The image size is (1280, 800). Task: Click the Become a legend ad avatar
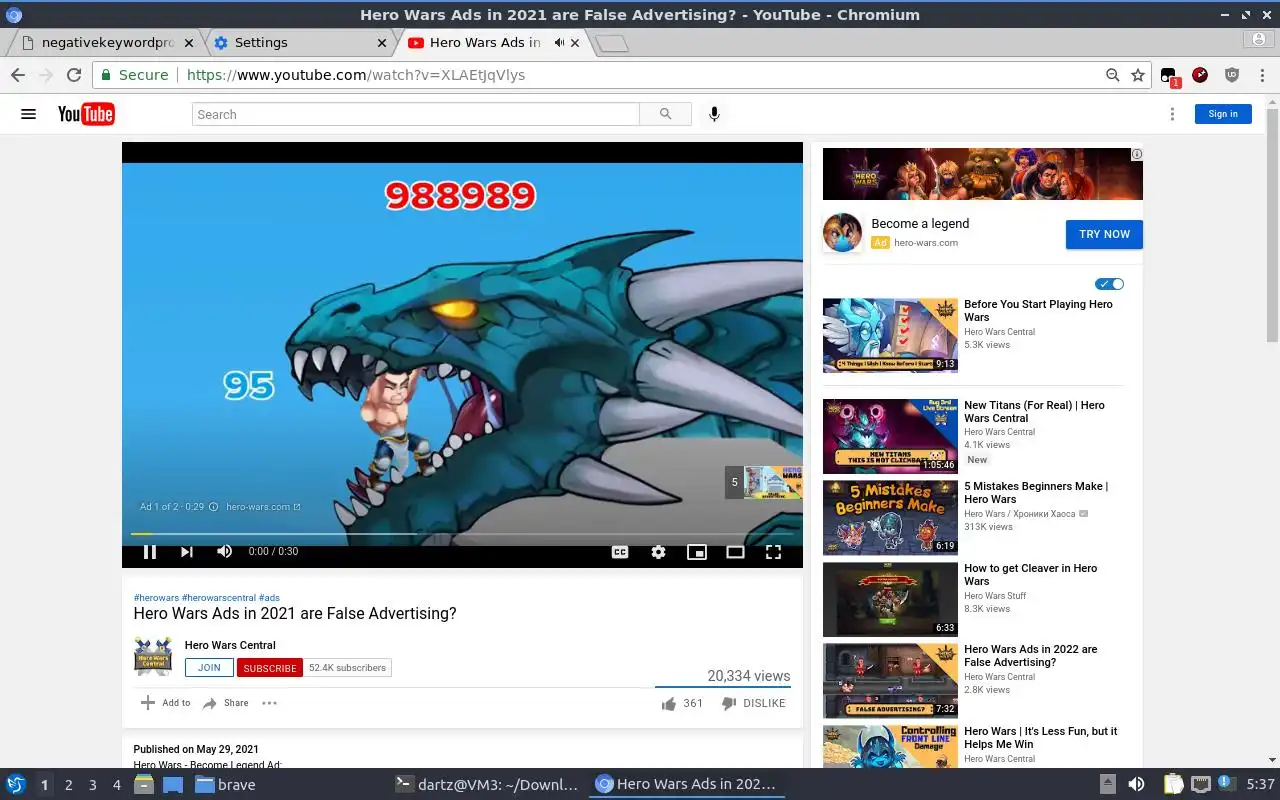click(842, 233)
